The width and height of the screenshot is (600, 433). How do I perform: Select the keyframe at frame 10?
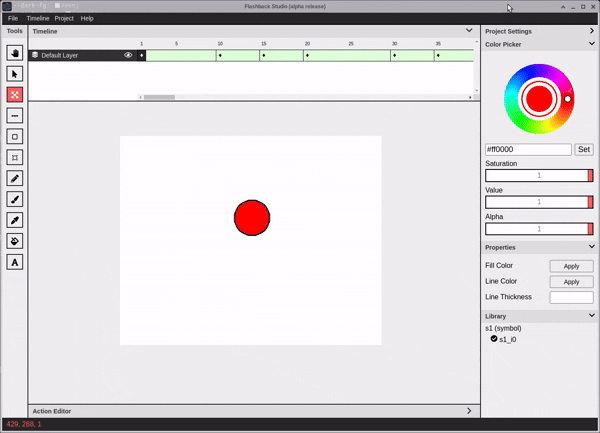[x=220, y=55]
